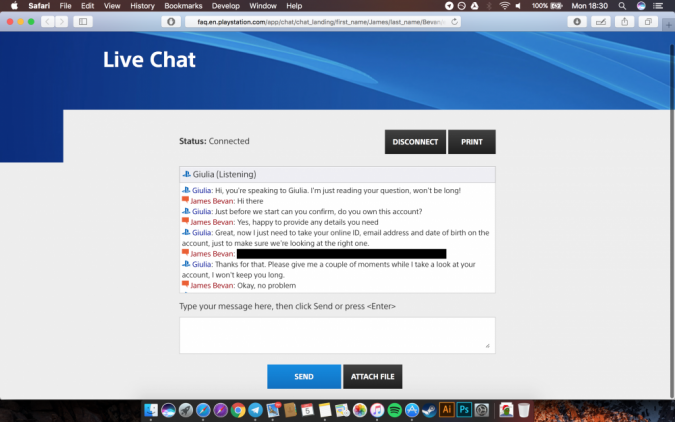Screen dimensions: 675x422
Task: Open the History menu
Action: tap(142, 6)
